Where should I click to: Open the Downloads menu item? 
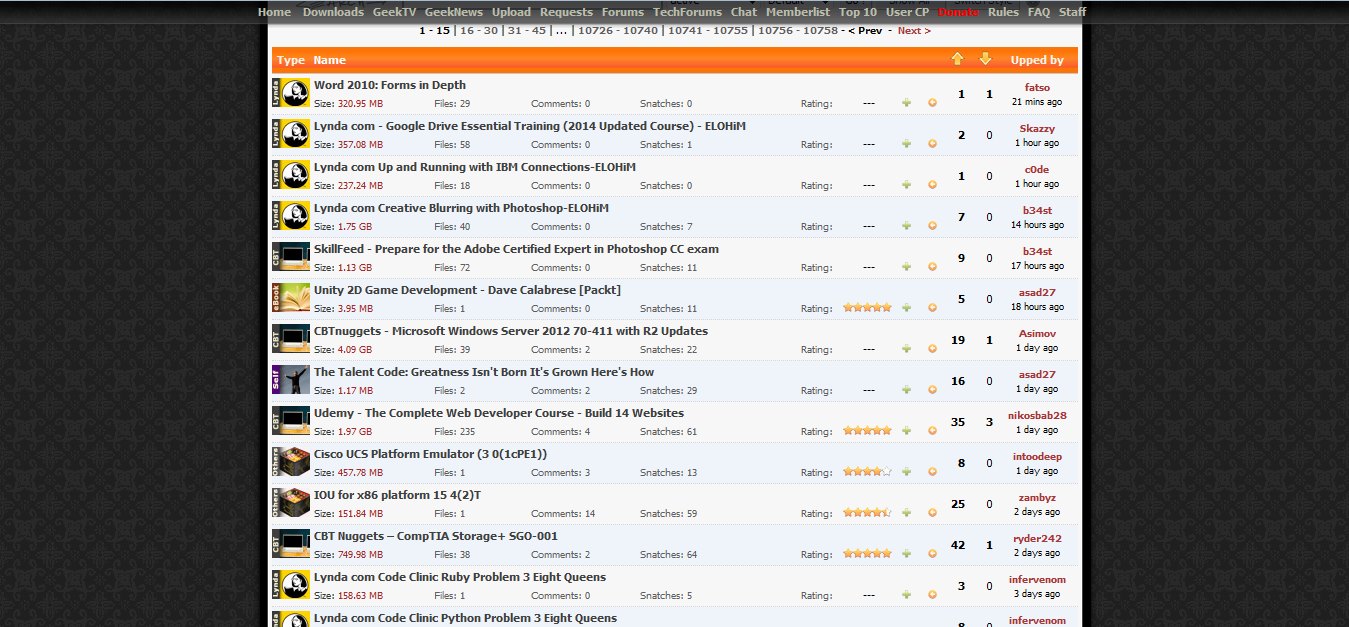pos(333,12)
